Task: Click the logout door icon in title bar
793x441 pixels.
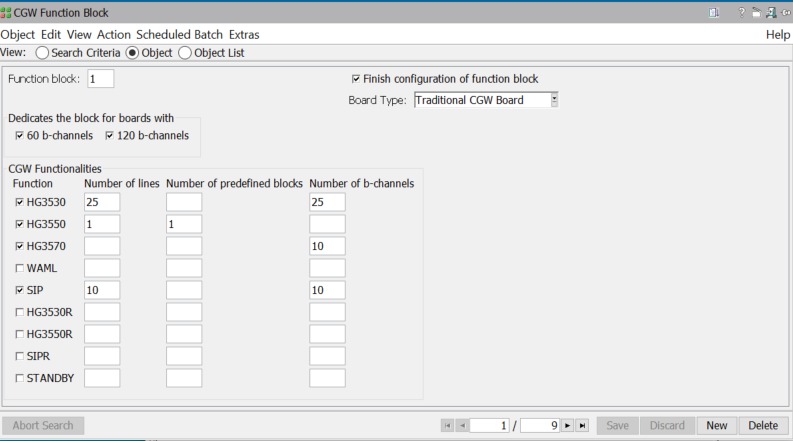Action: pos(771,13)
